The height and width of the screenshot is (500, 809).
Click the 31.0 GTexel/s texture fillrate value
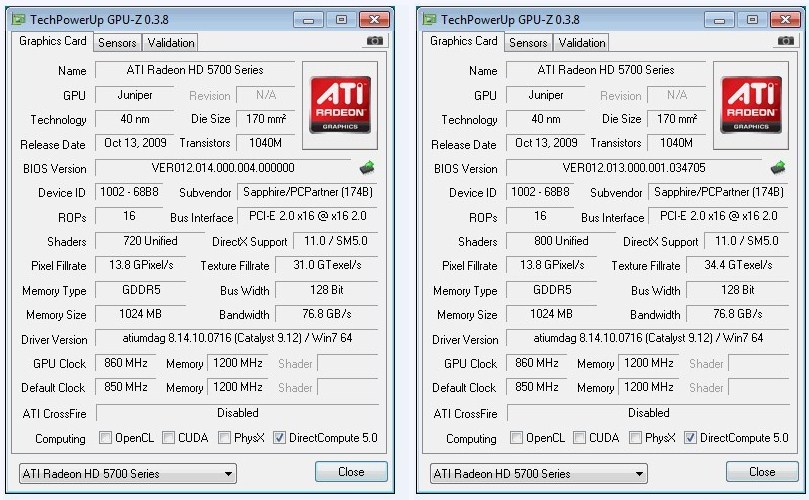[x=327, y=265]
